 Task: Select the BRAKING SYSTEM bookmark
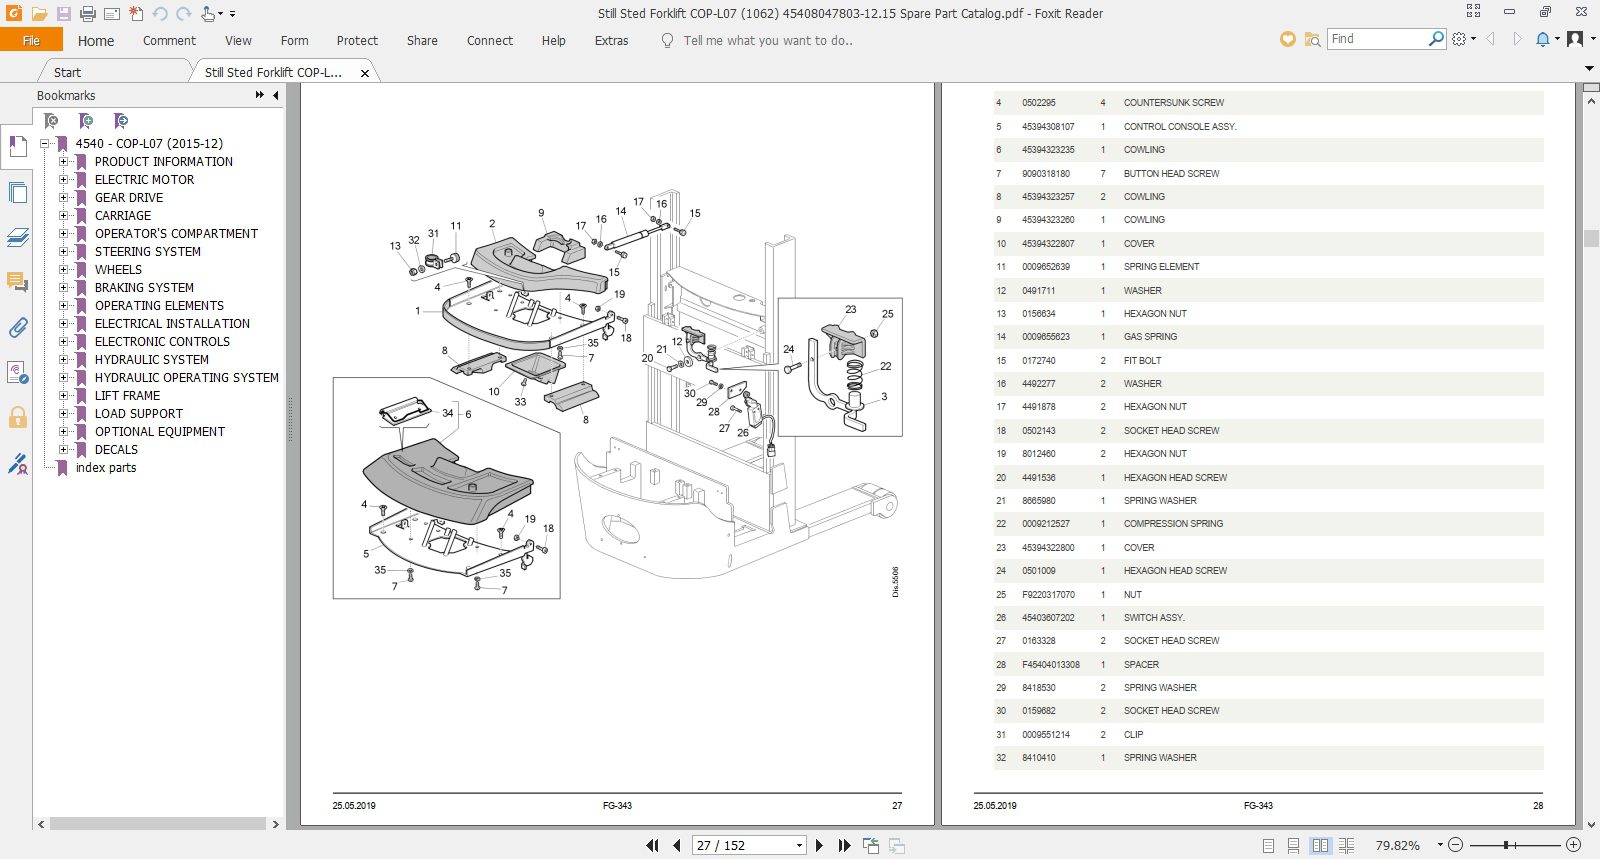(144, 288)
